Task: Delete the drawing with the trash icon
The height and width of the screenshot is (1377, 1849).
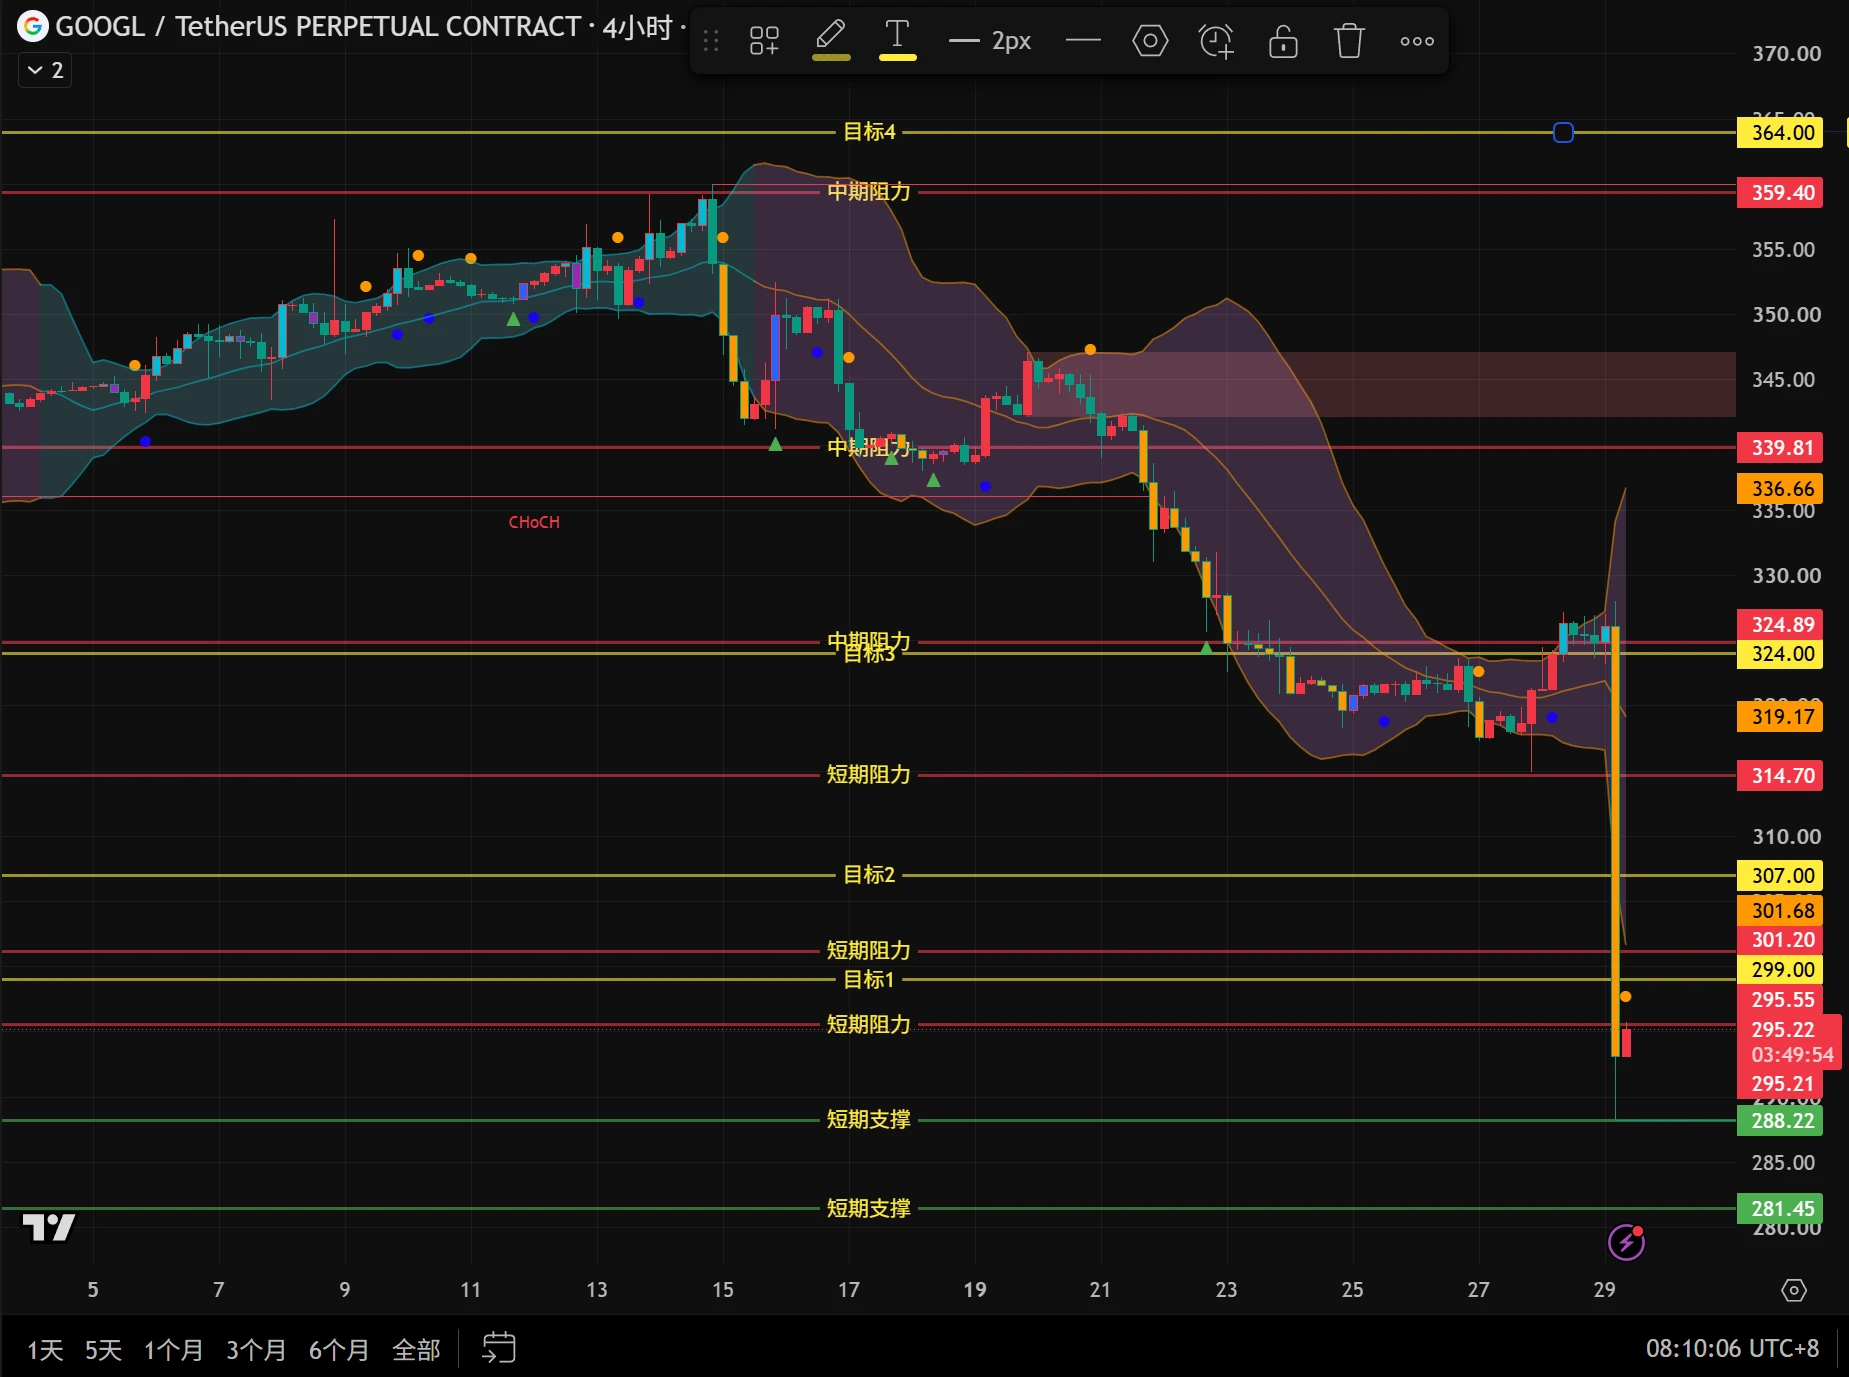Action: (1349, 41)
